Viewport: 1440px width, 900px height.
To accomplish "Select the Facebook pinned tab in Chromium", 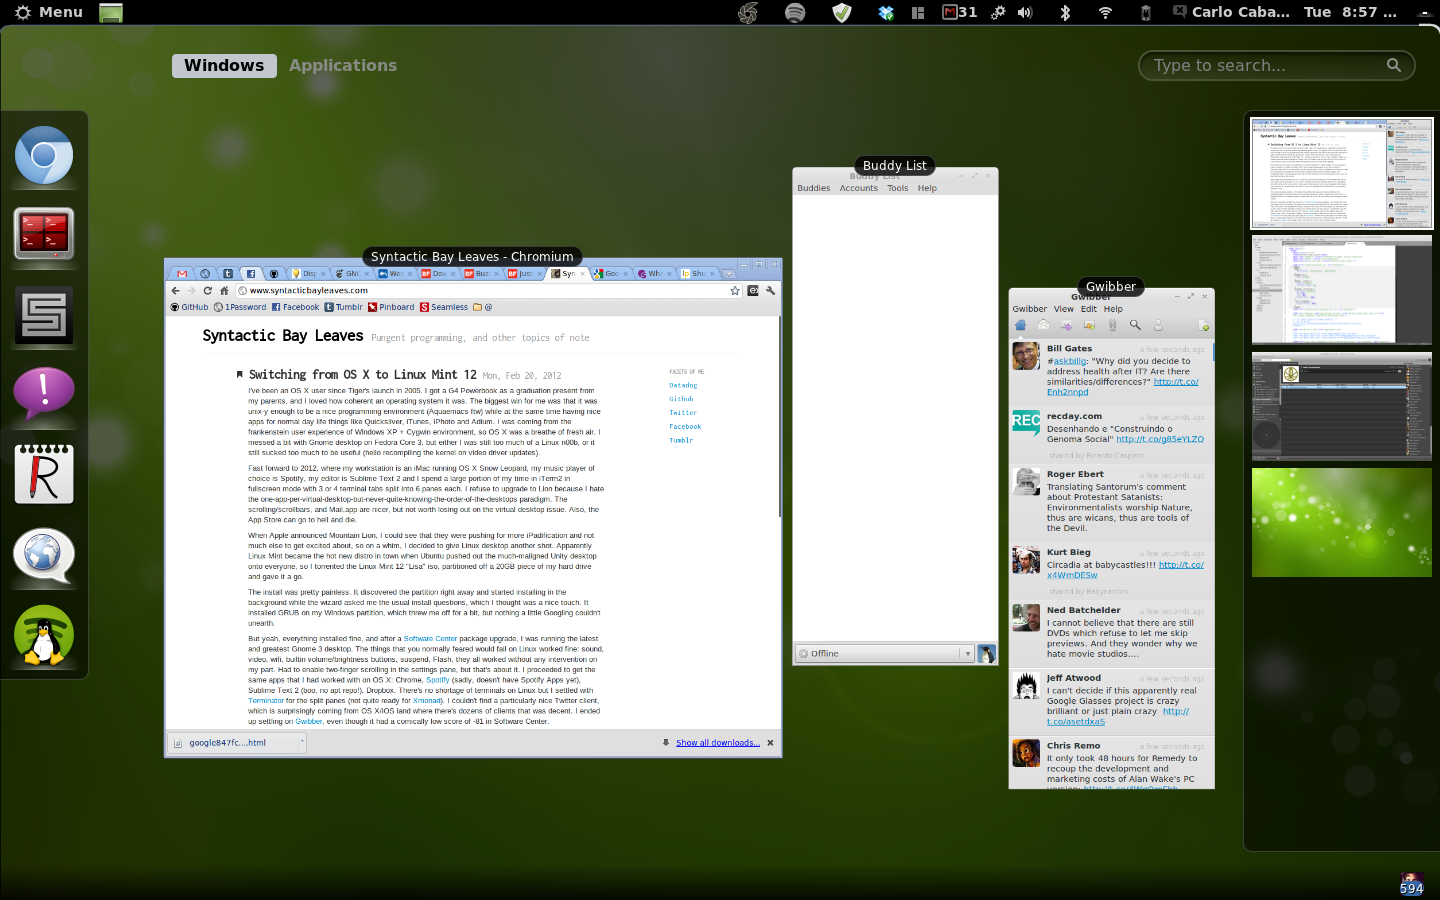I will coord(250,273).
